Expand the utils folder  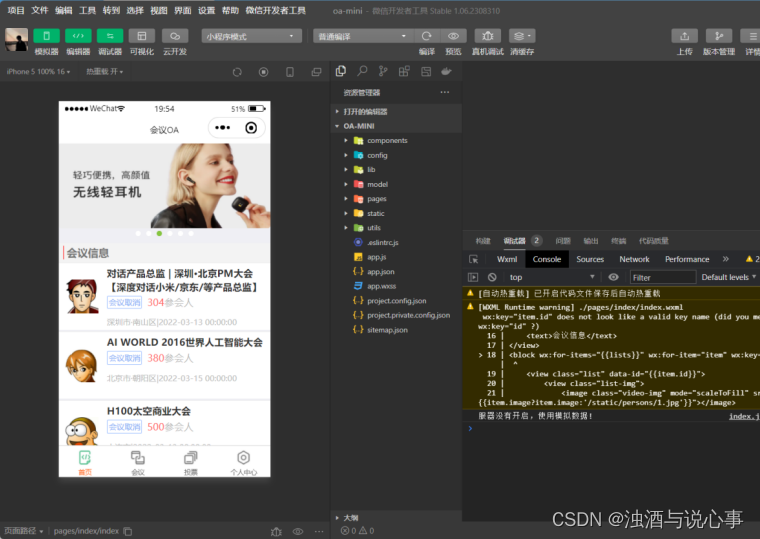(x=396, y=228)
